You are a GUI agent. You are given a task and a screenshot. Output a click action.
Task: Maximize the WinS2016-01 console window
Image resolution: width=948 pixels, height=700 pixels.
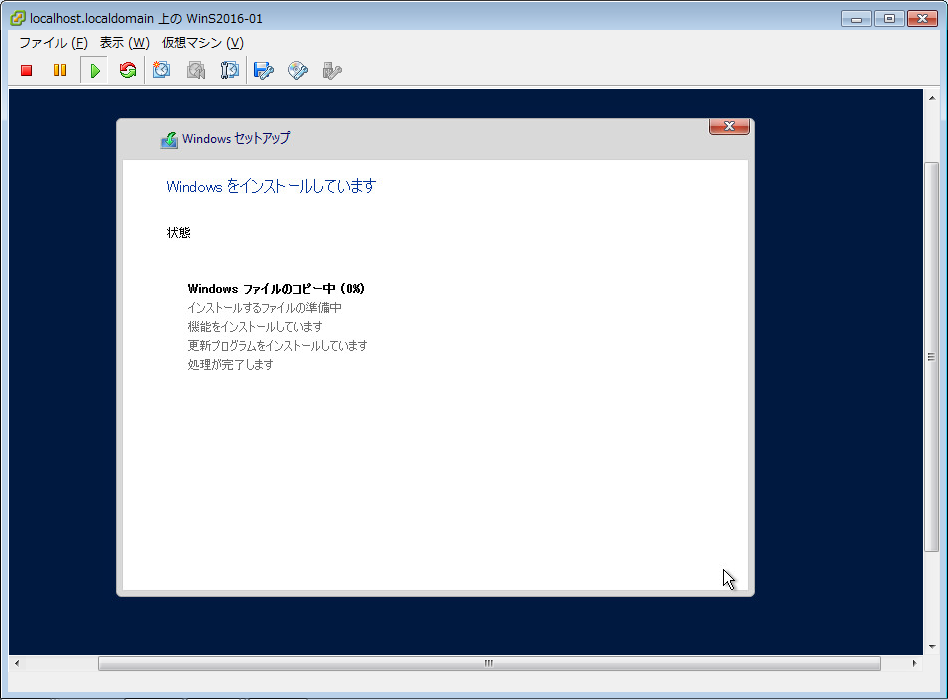(889, 19)
